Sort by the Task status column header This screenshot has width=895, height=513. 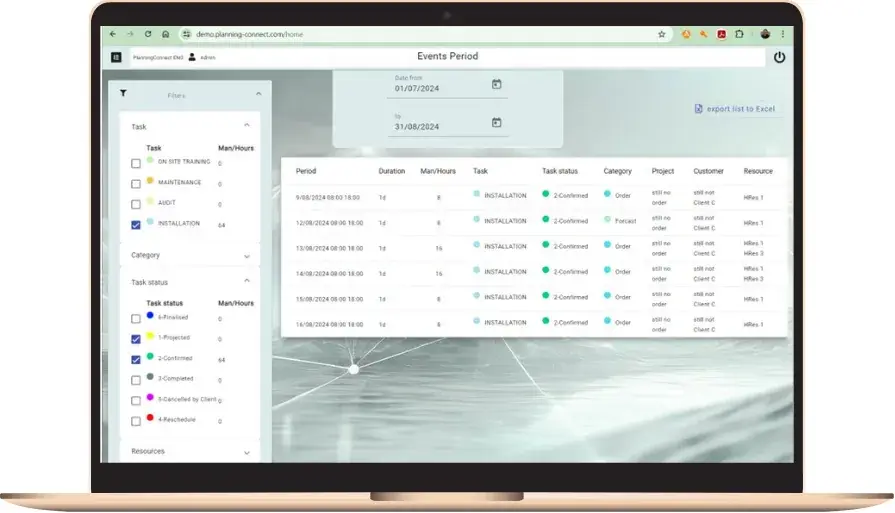[559, 171]
